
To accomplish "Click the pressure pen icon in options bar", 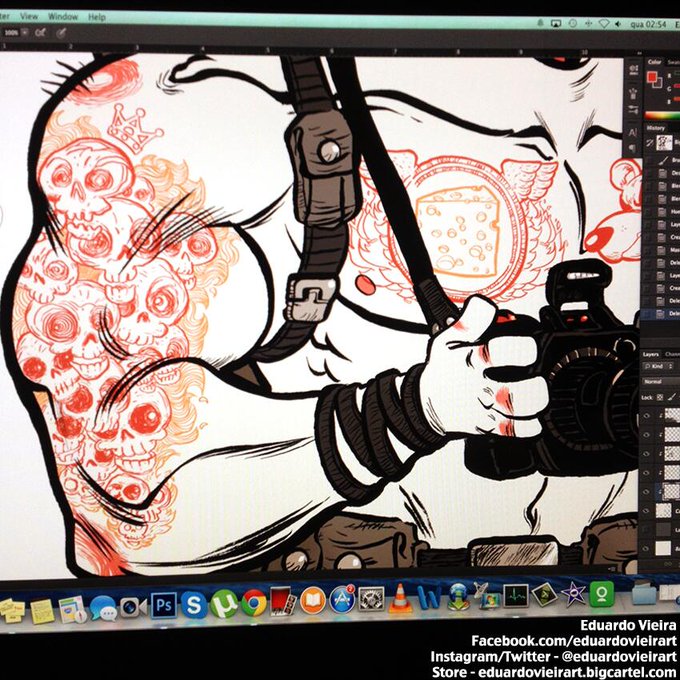I will 62,33.
